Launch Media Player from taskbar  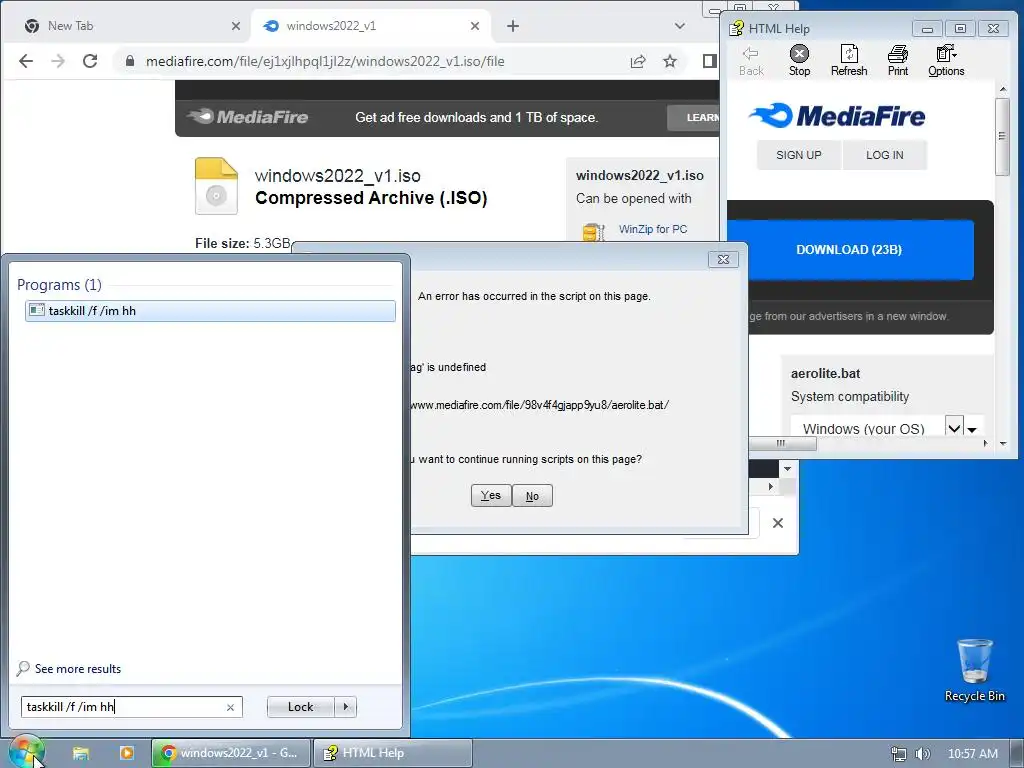coord(127,753)
